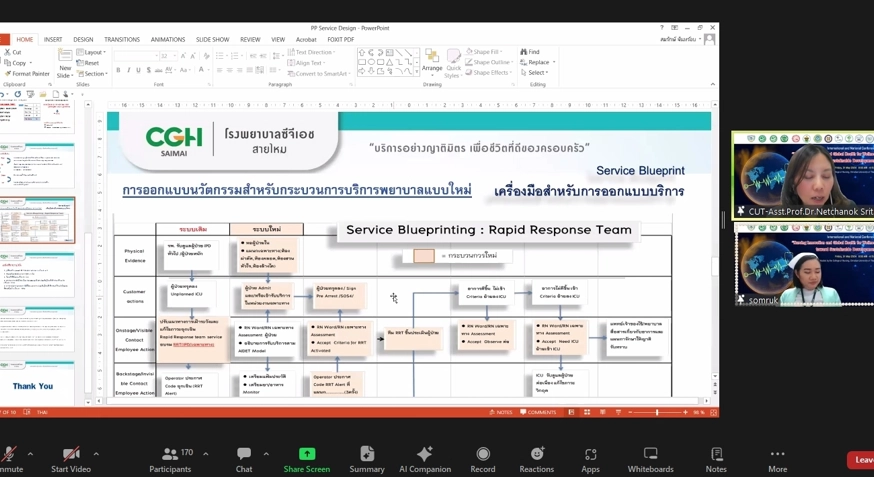Click fit slide to window icon
874x477 pixels.
point(713,412)
